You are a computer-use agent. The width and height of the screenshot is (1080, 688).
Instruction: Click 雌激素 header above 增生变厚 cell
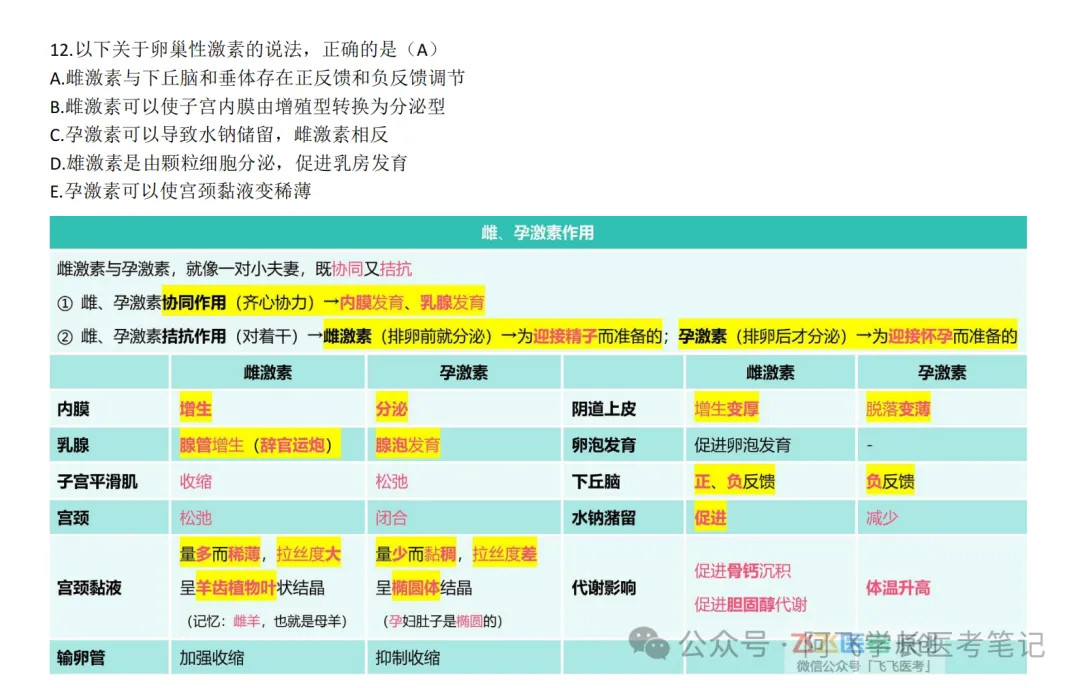tap(770, 373)
